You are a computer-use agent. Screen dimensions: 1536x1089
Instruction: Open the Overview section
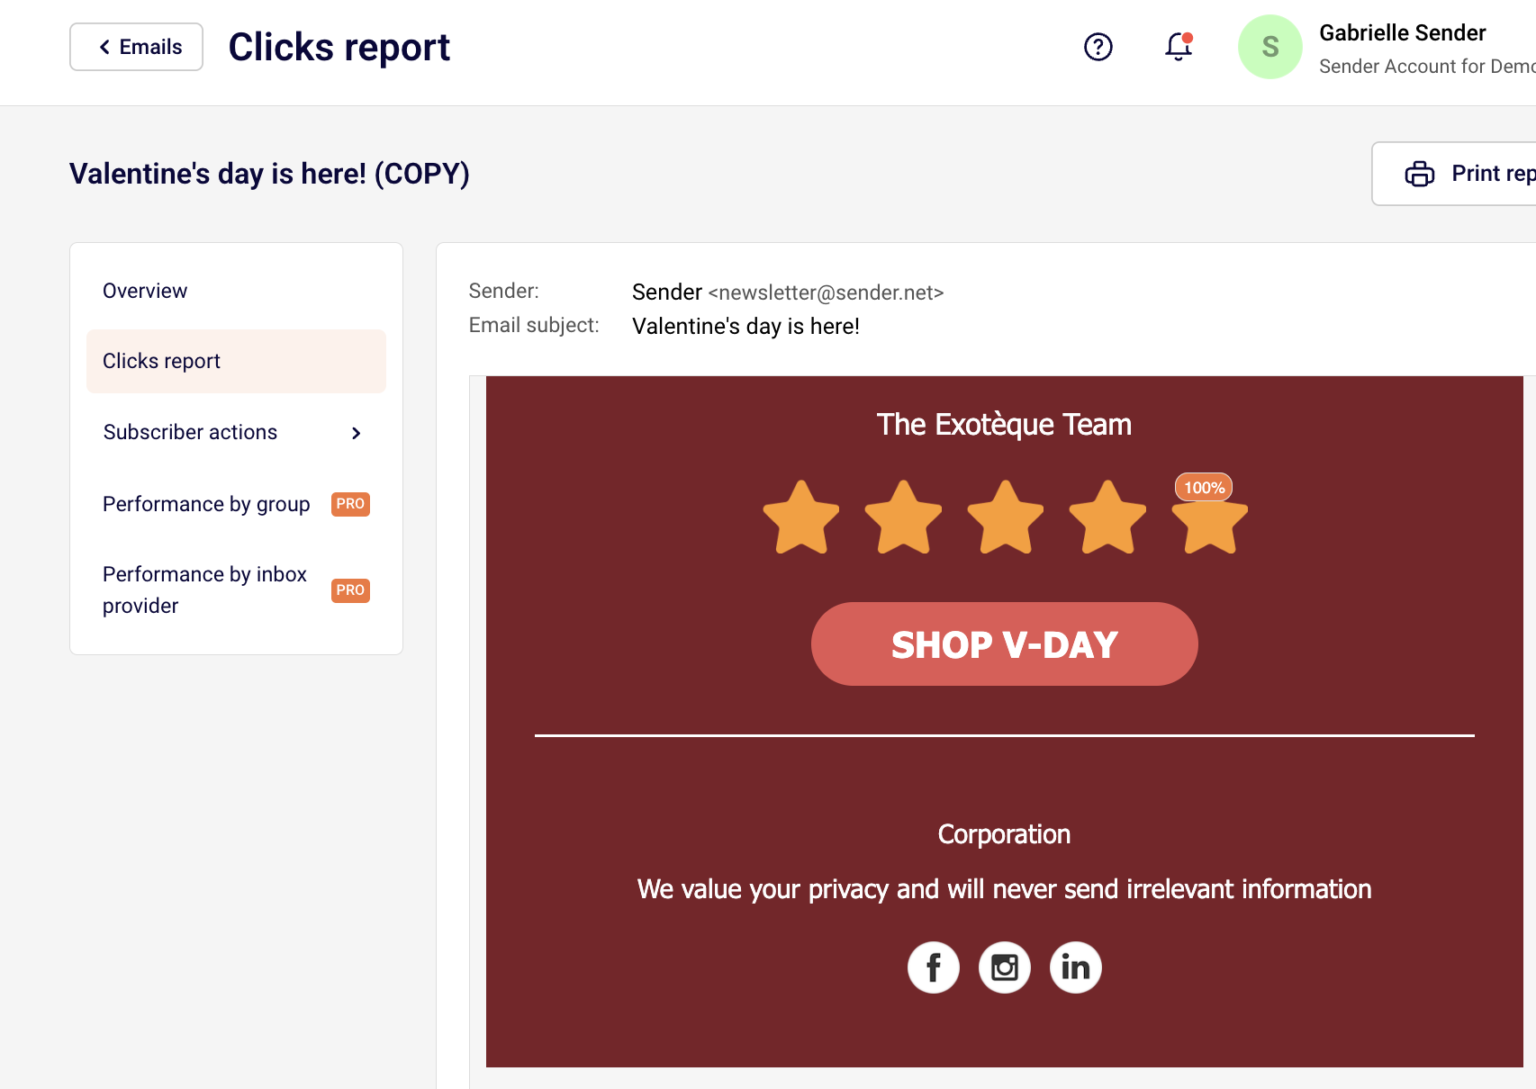[x=236, y=291]
